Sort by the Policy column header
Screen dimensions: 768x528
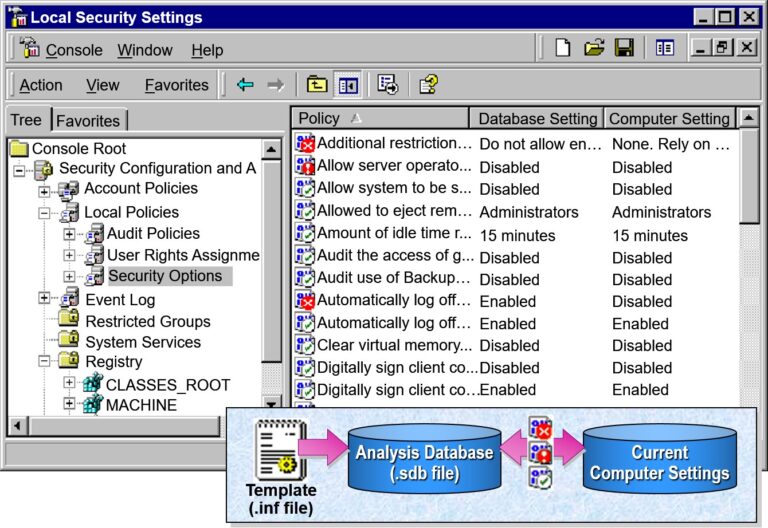(x=380, y=118)
